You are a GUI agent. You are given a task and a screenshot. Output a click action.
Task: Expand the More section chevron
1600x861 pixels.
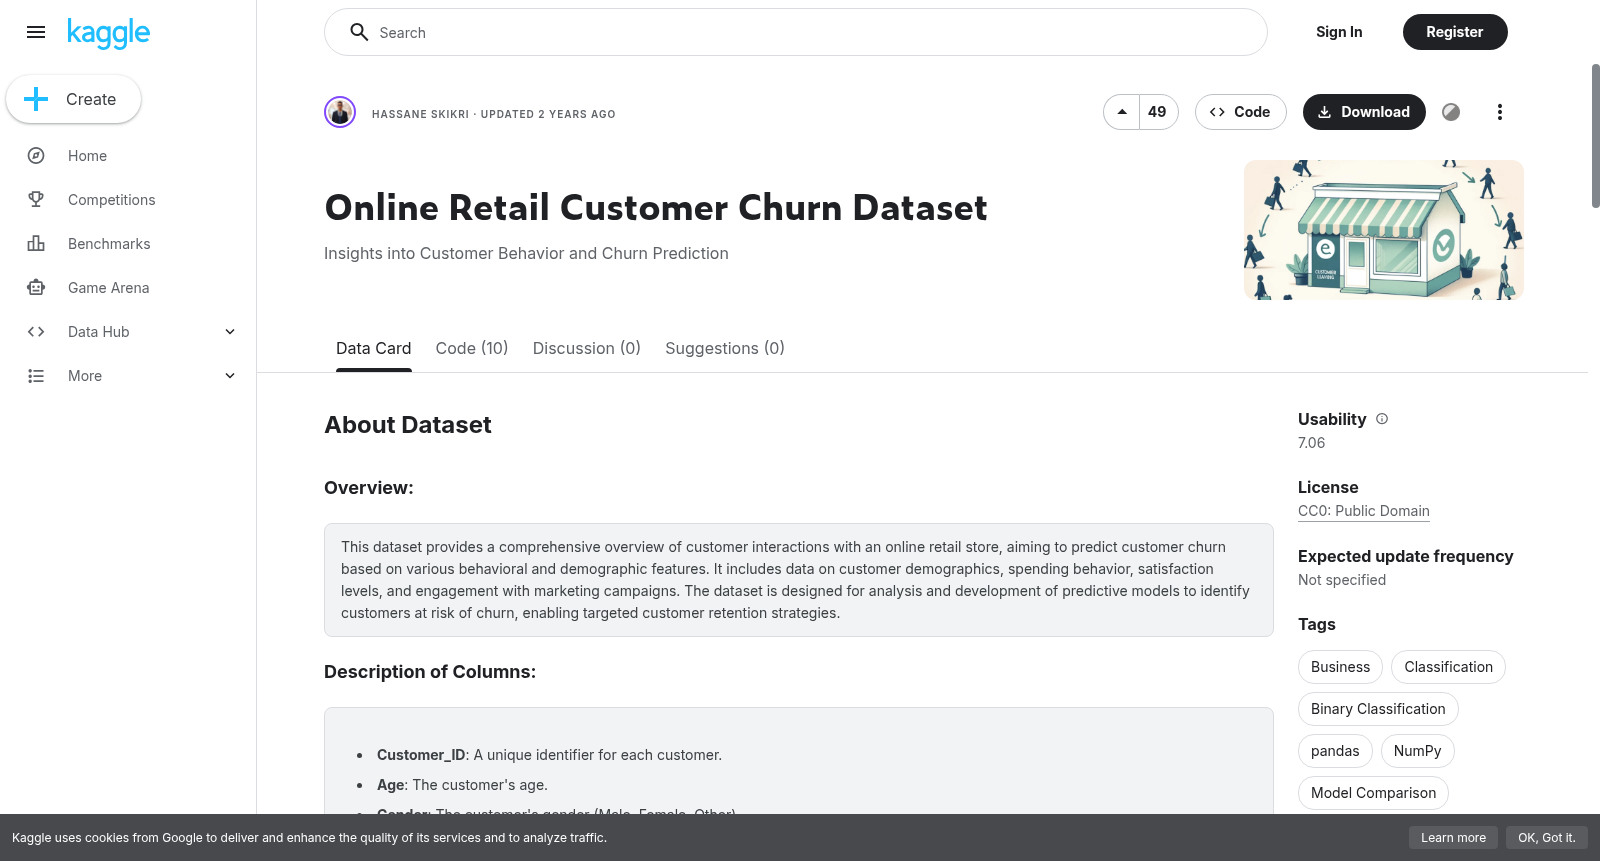230,376
